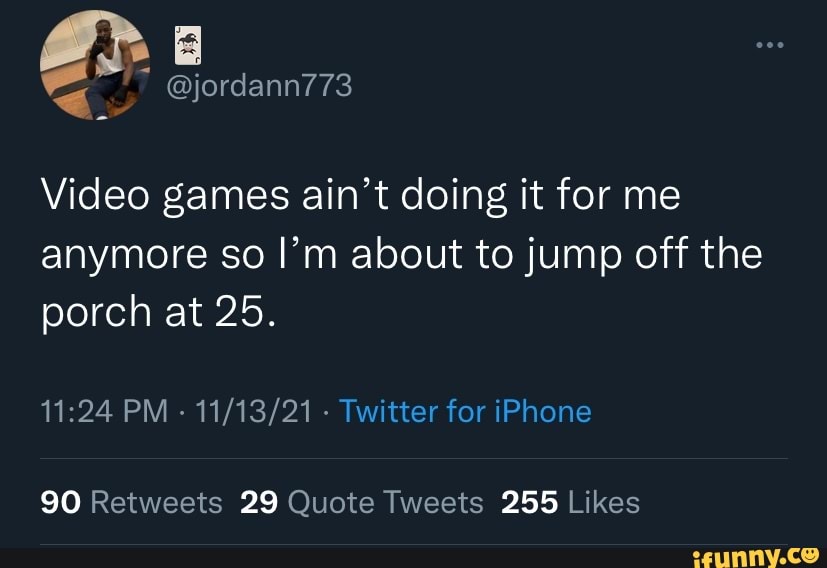Open the @jordann773 profile handle
This screenshot has width=827, height=568.
click(x=257, y=87)
